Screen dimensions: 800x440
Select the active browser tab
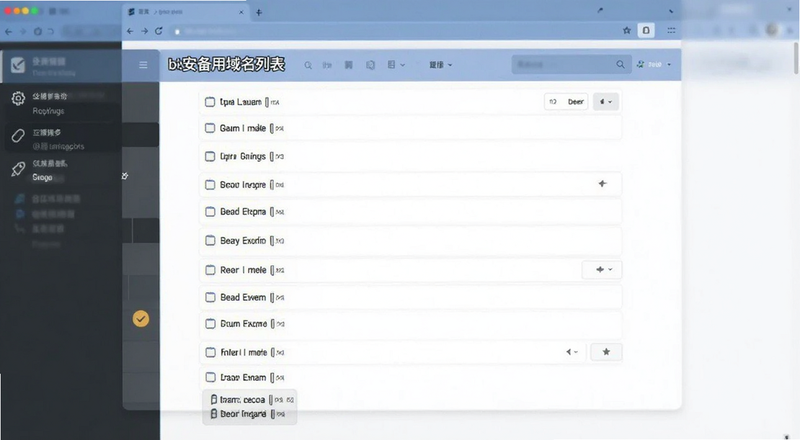pos(186,12)
